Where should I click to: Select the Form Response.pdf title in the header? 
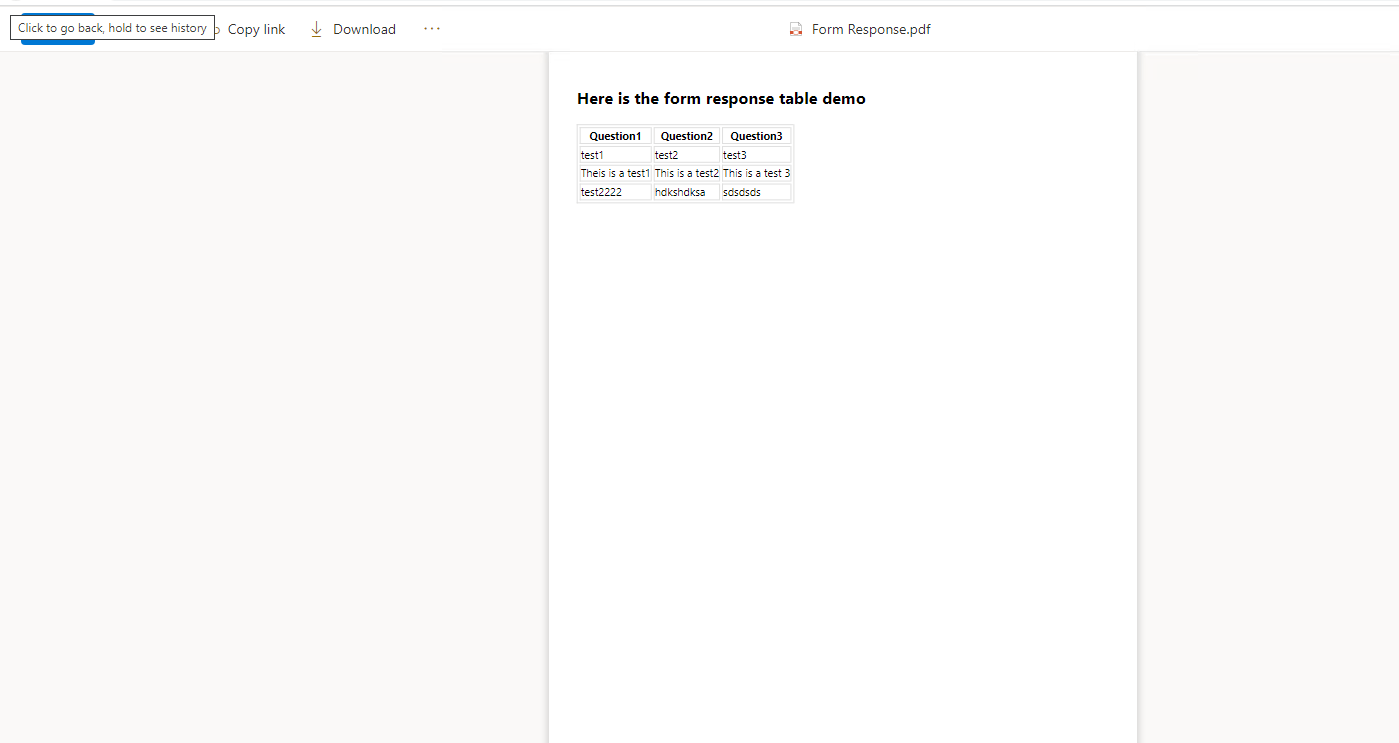(869, 29)
